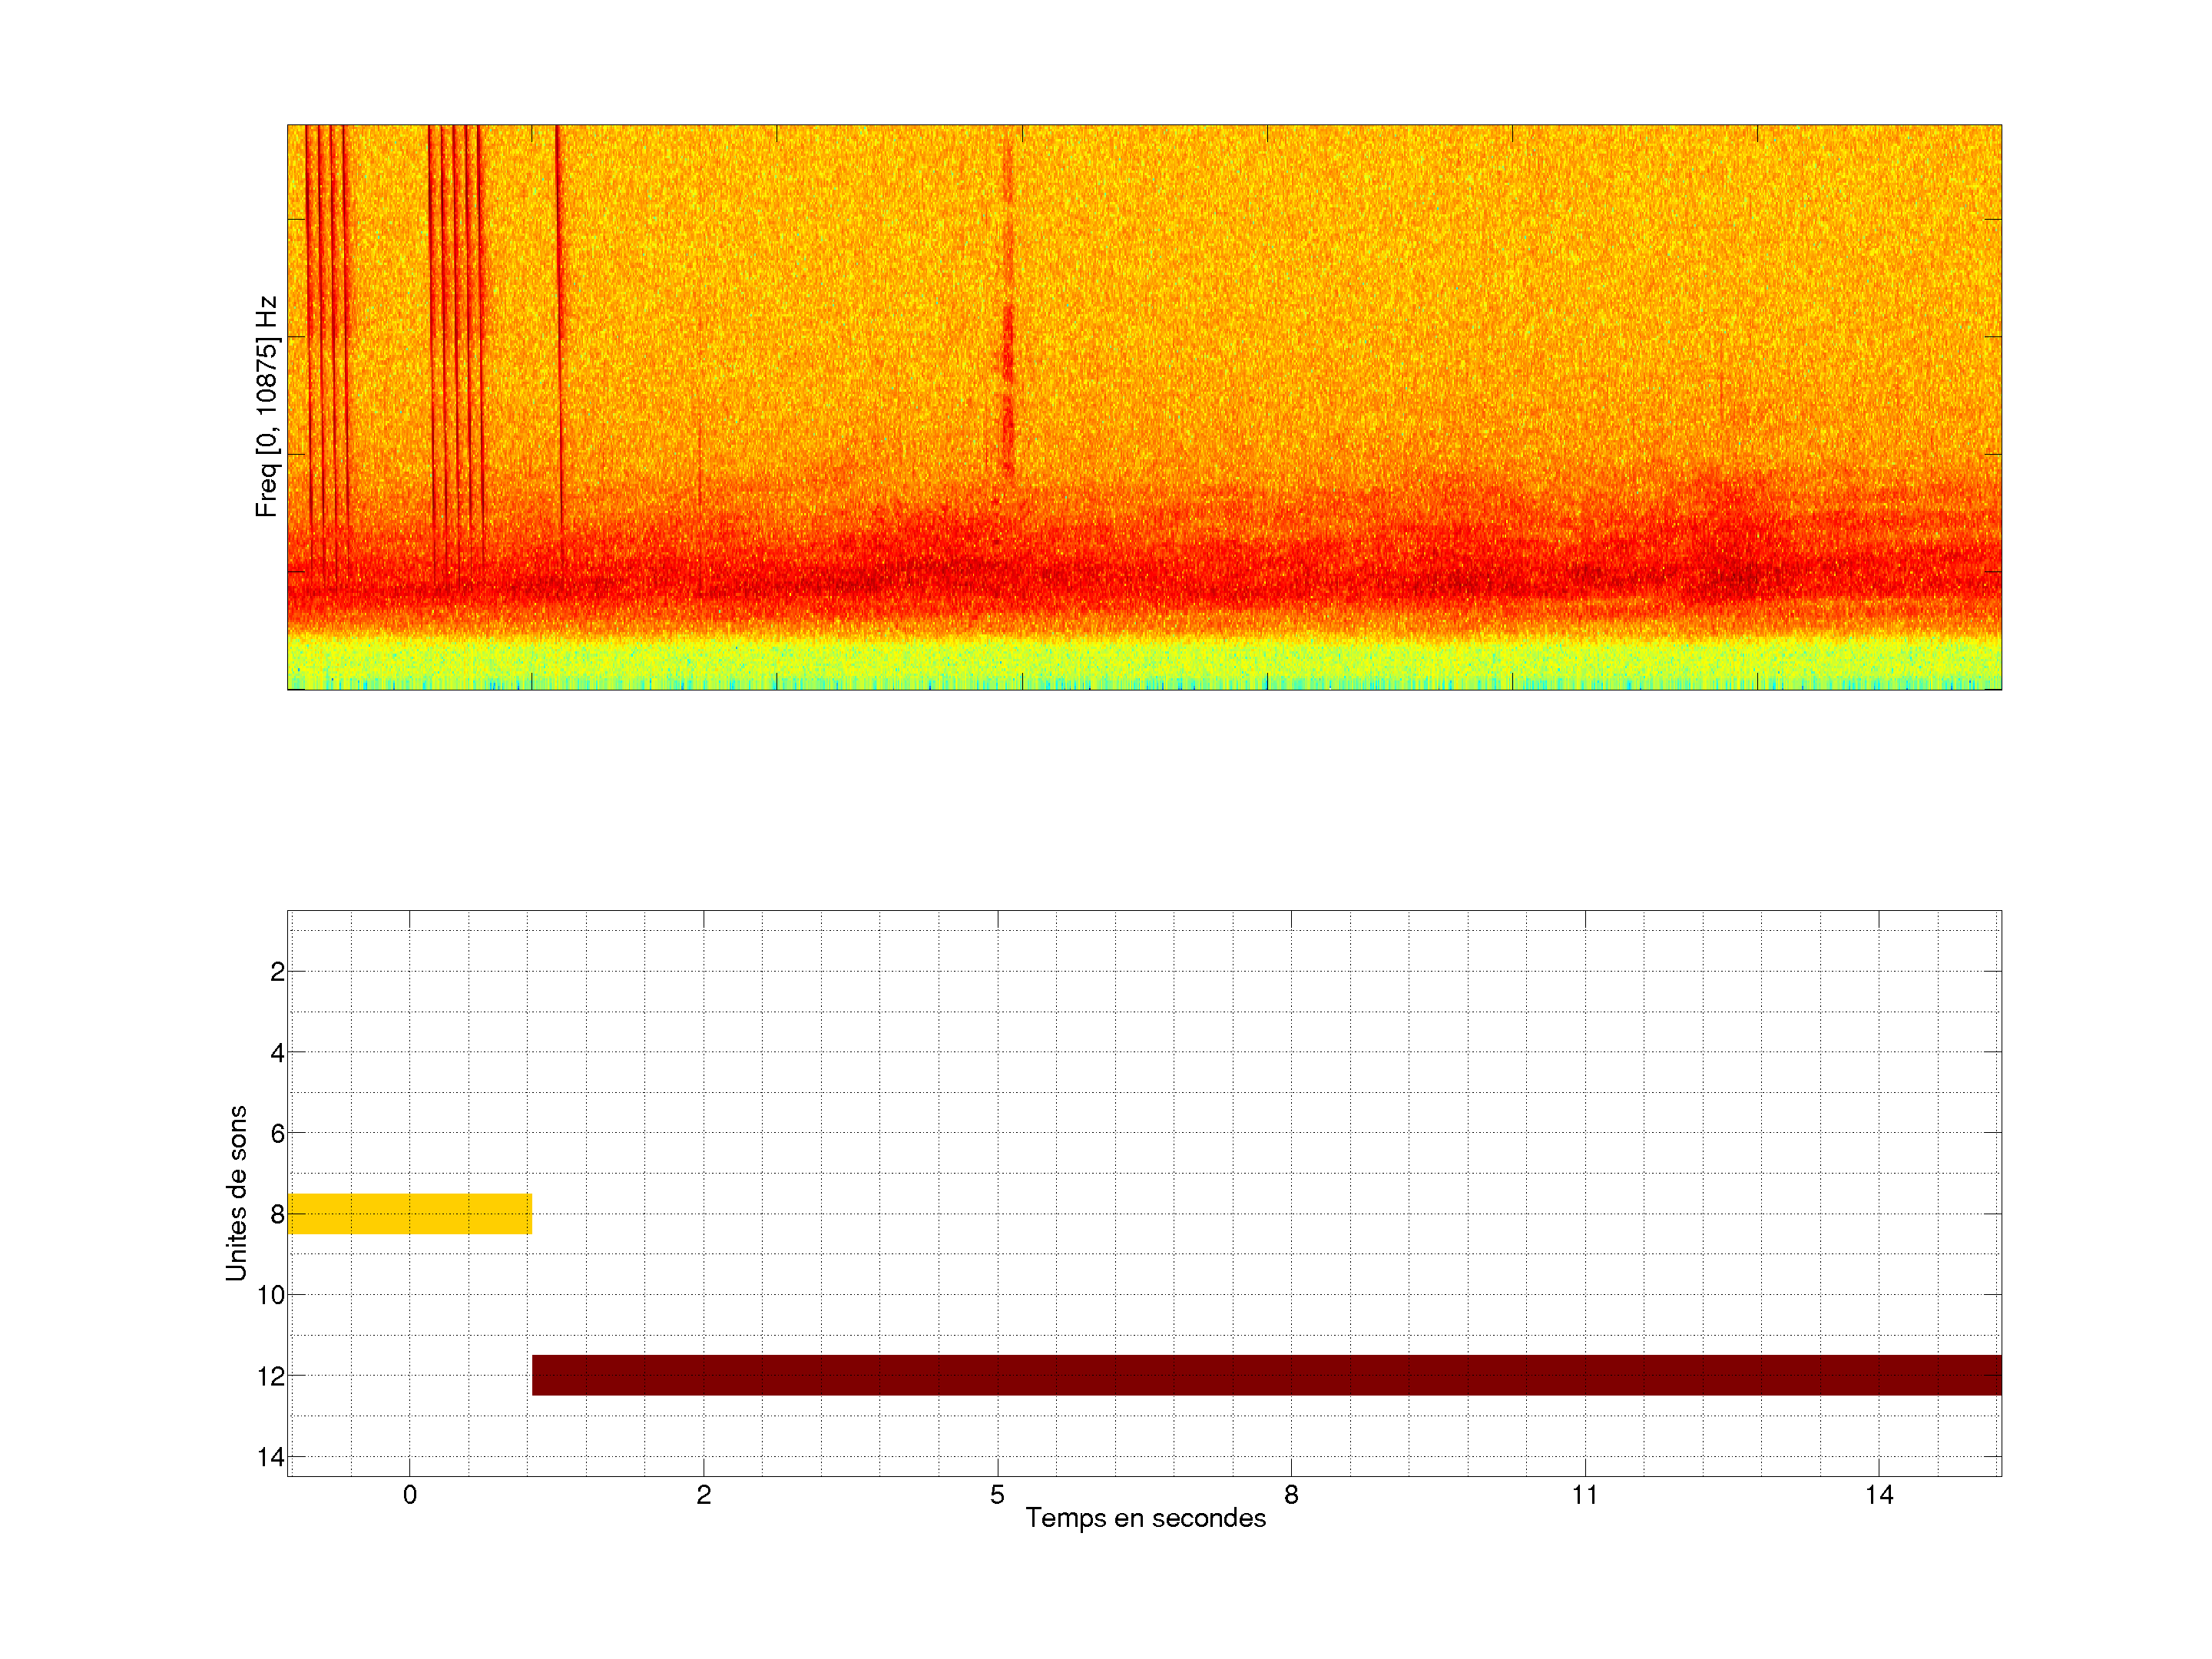Click the x-axis tick label '8'
The width and height of the screenshot is (2212, 1659).
tap(1291, 1495)
